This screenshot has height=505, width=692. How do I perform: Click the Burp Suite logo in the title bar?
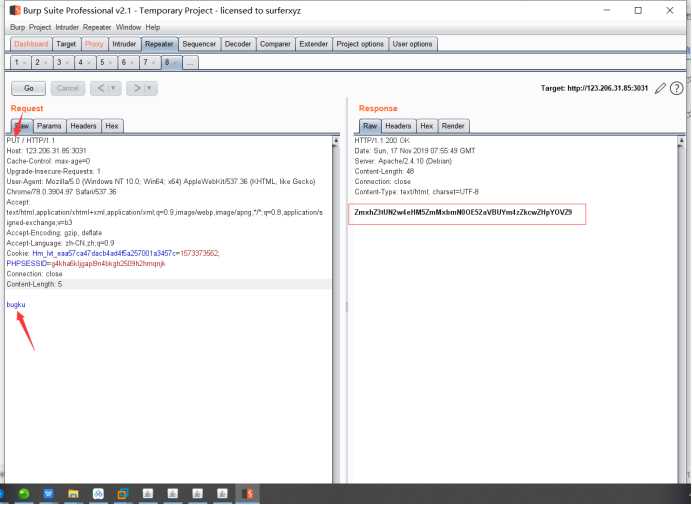point(15,10)
